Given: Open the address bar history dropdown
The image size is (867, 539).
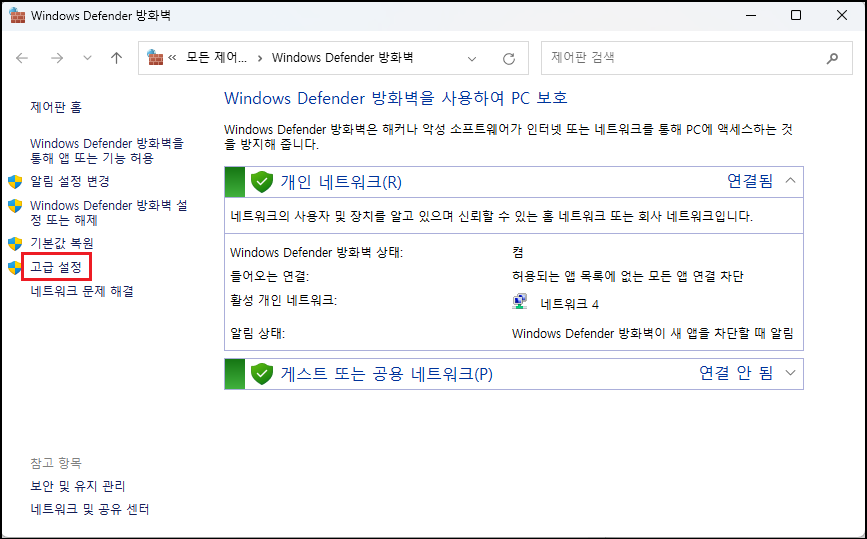Looking at the screenshot, I should [x=472, y=59].
